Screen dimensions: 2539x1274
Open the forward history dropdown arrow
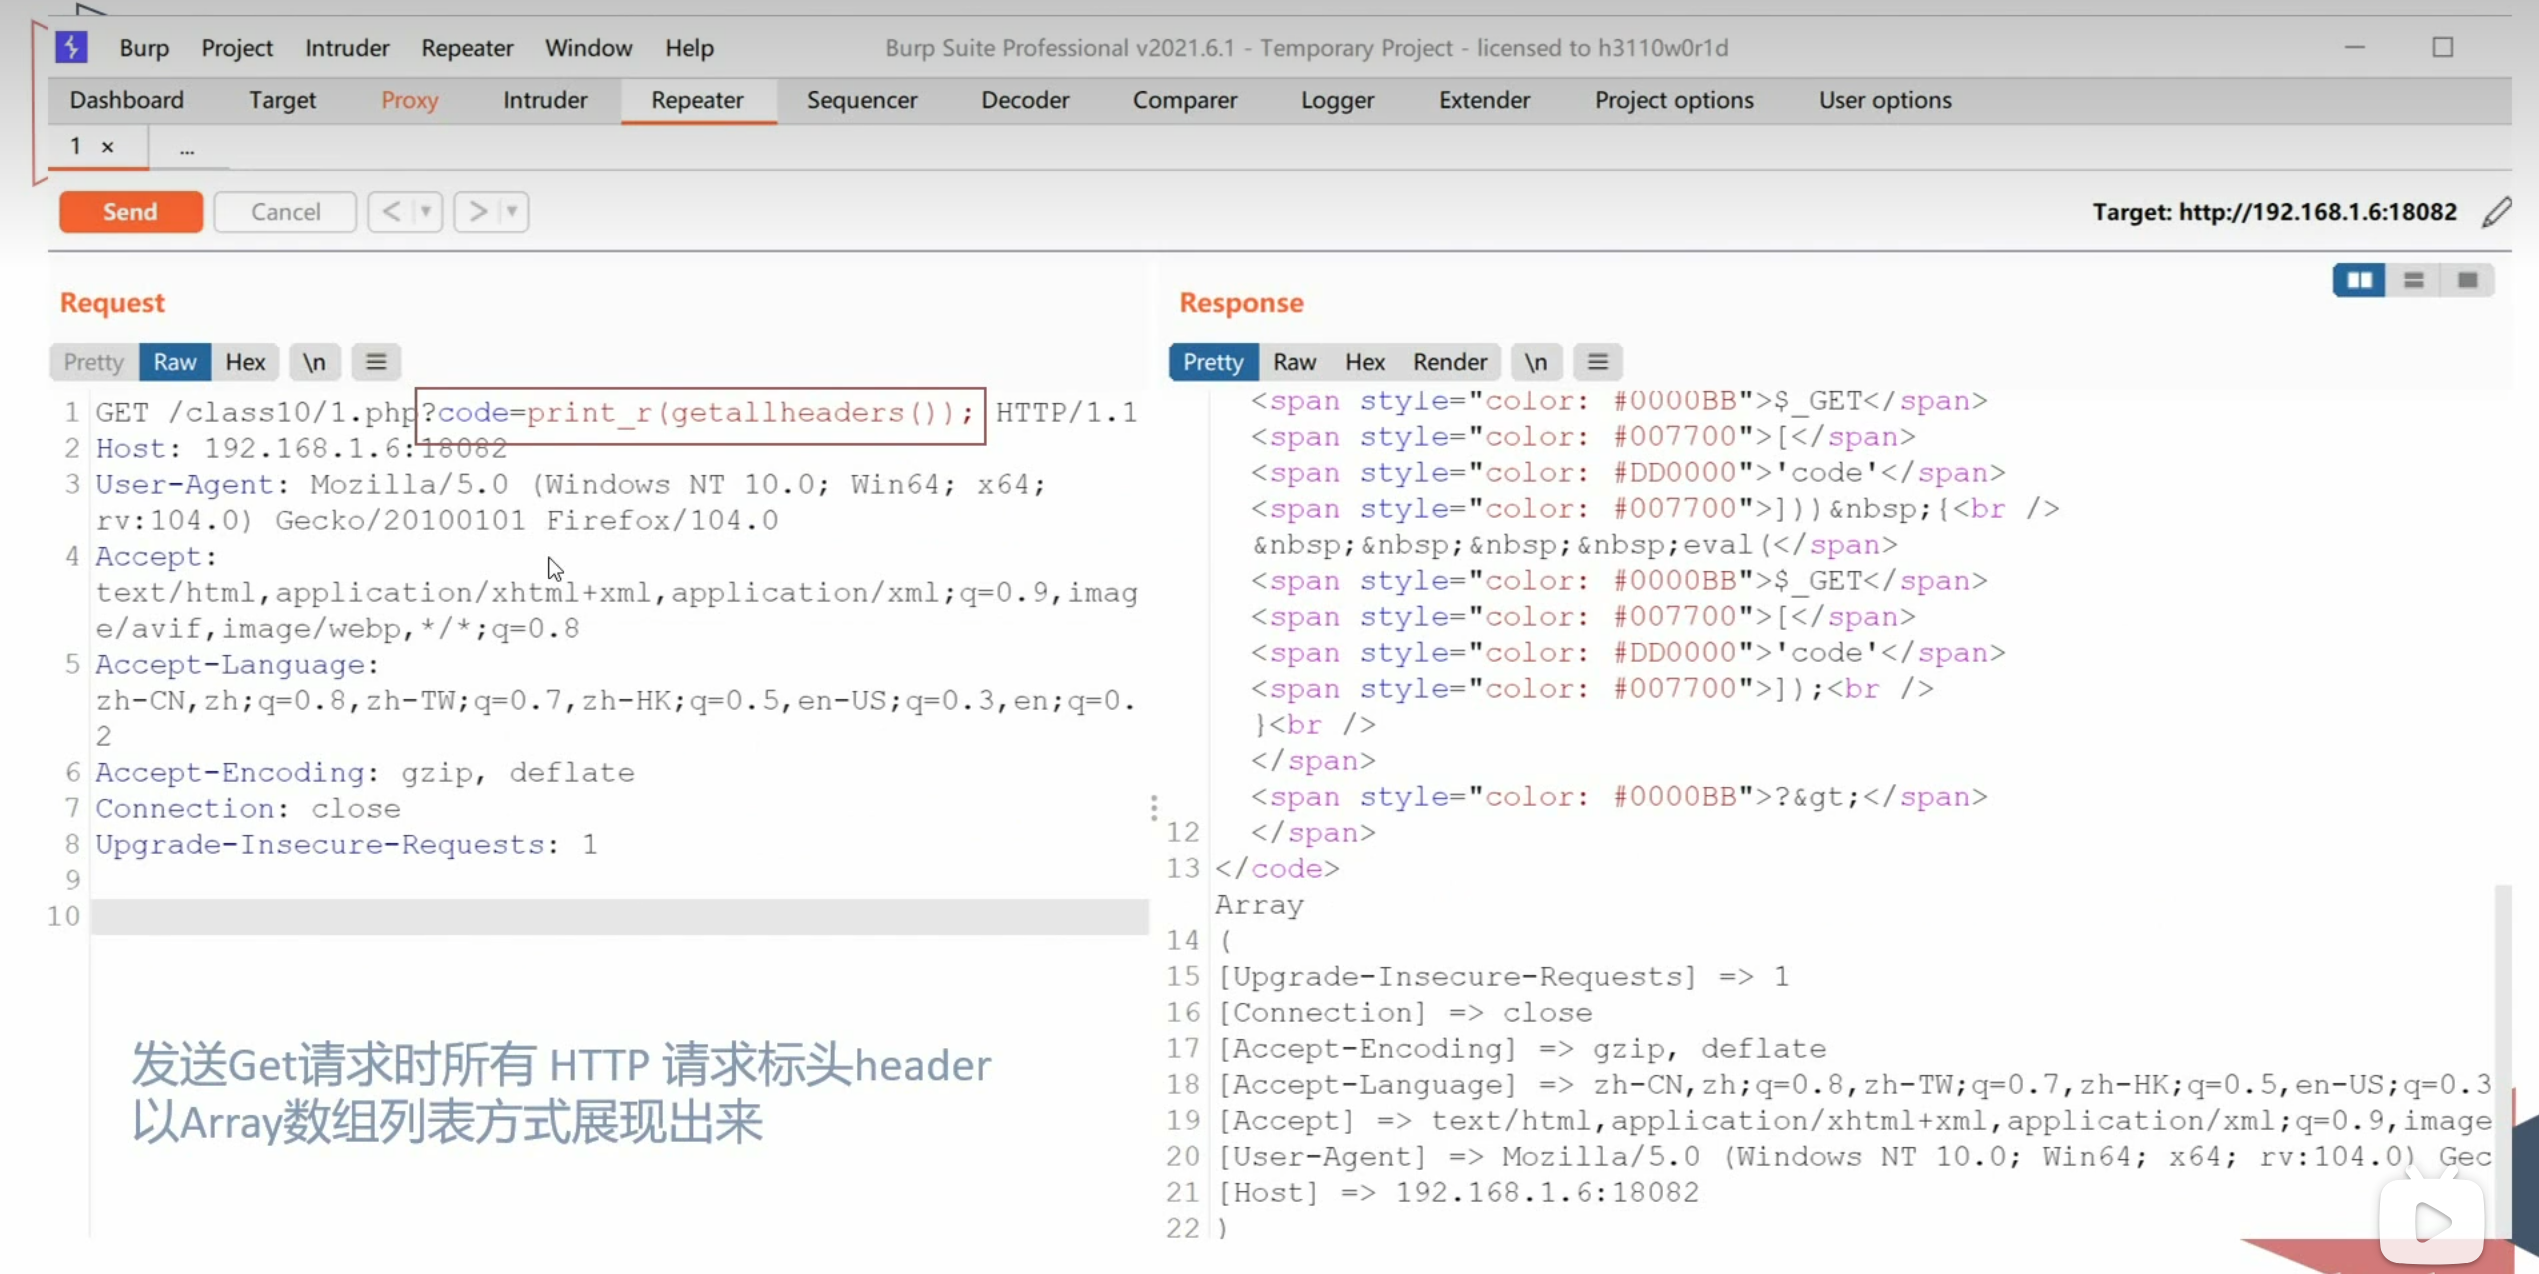pyautogui.click(x=512, y=212)
